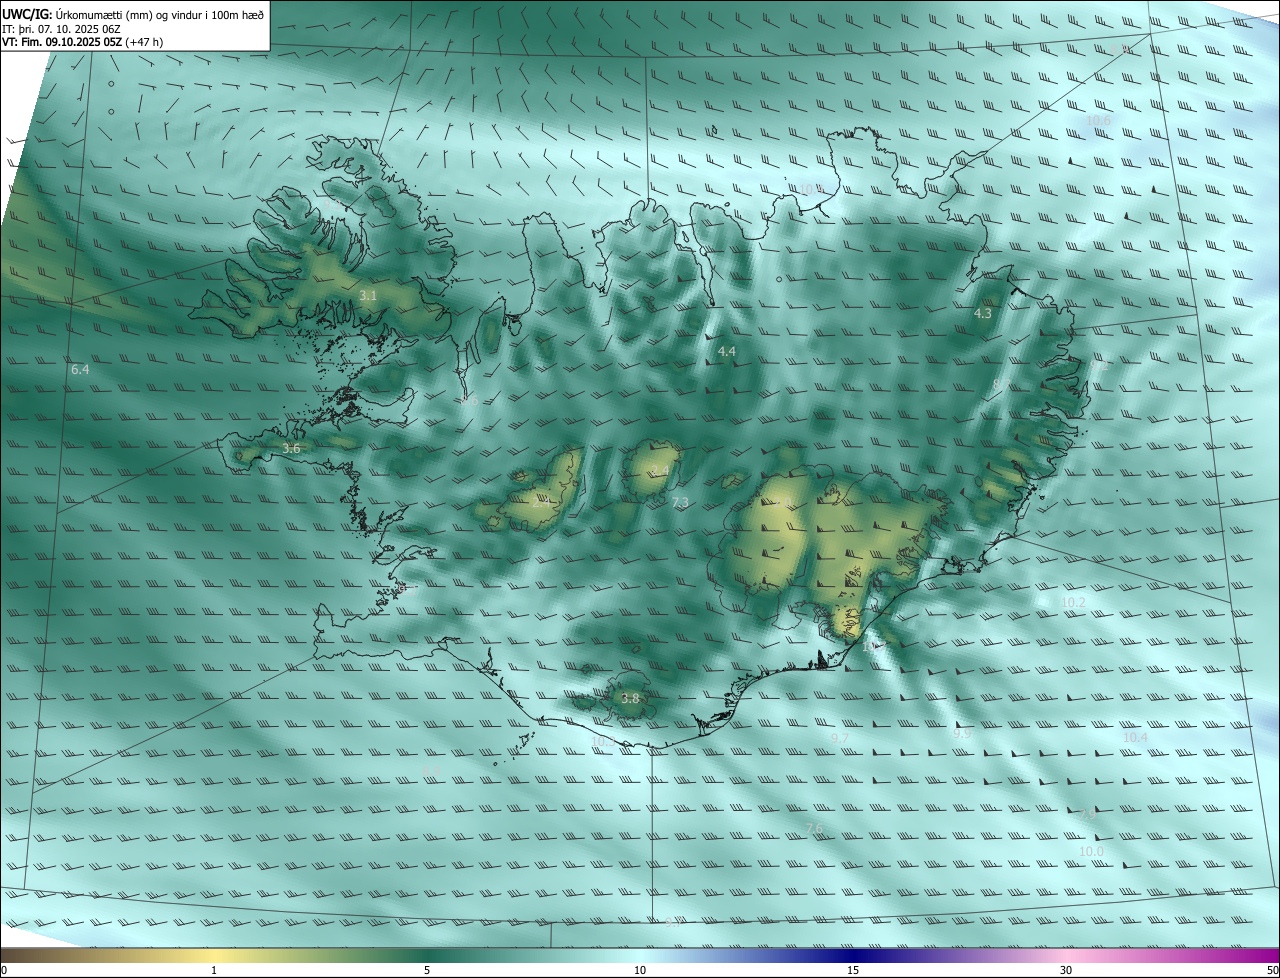Click the valid time line 'VT: Fim. 09.10.2025 05Z'
The image size is (1280, 978).
tap(62, 42)
